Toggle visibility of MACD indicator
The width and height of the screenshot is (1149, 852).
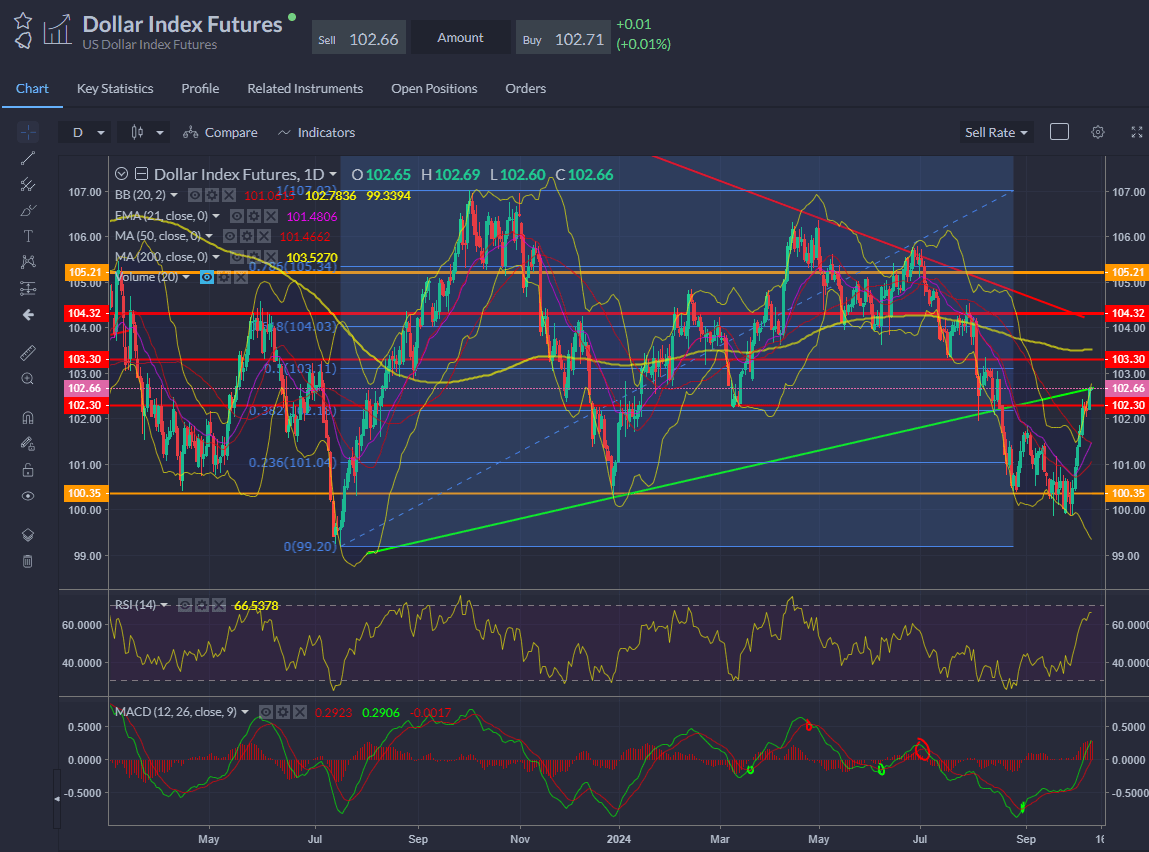266,712
